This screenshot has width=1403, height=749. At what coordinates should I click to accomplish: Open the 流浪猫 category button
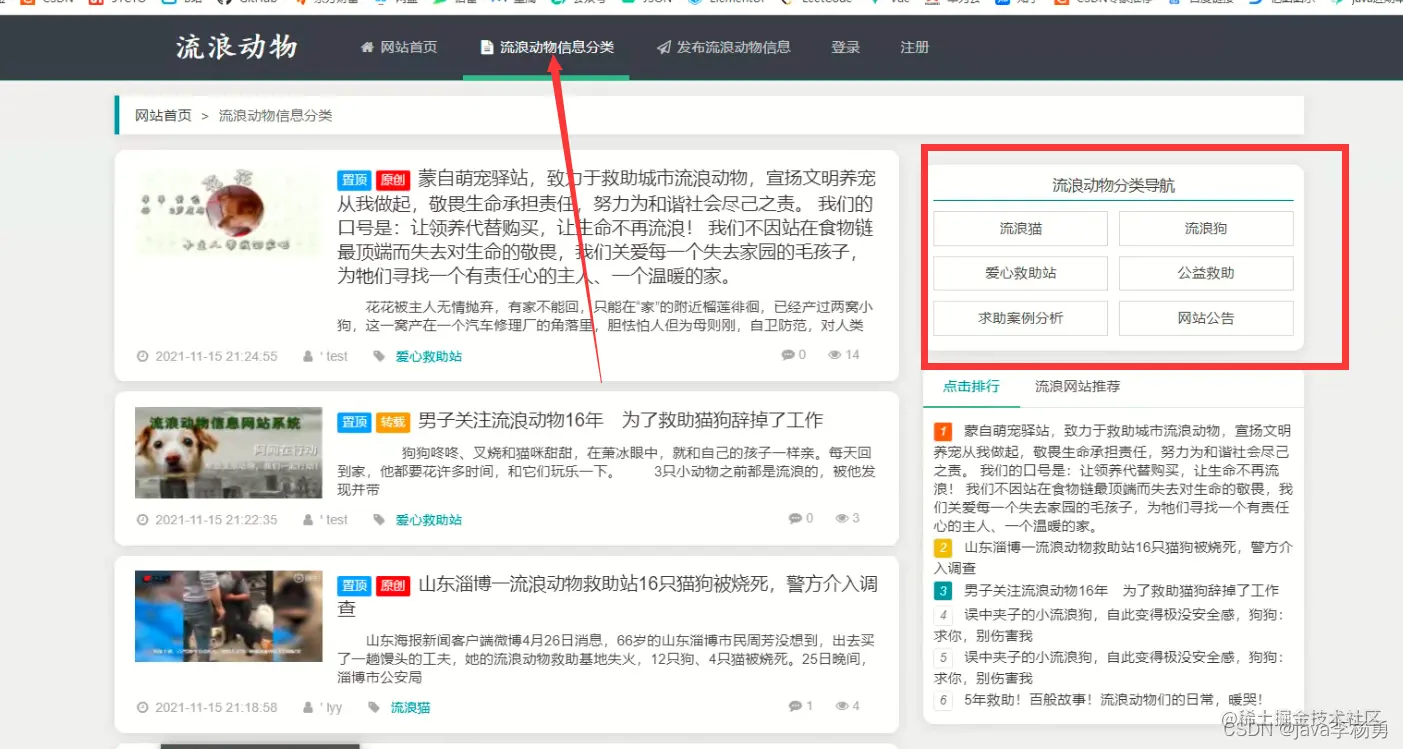click(1020, 228)
